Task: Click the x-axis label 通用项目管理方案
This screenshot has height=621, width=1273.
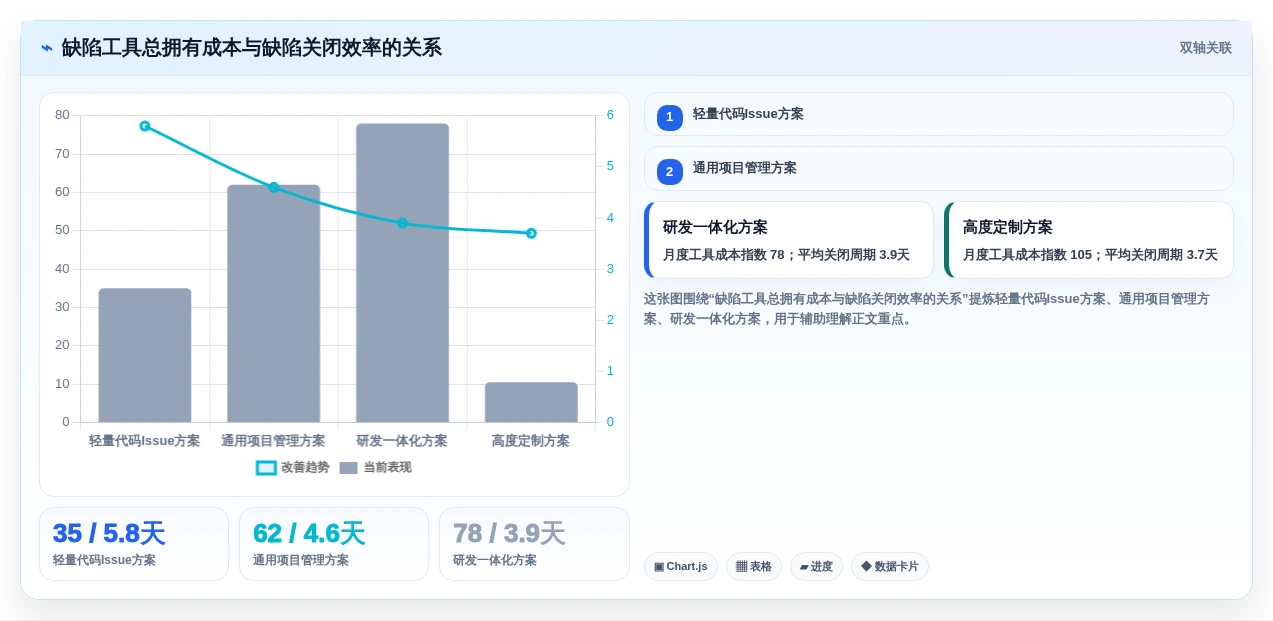Action: [x=273, y=441]
